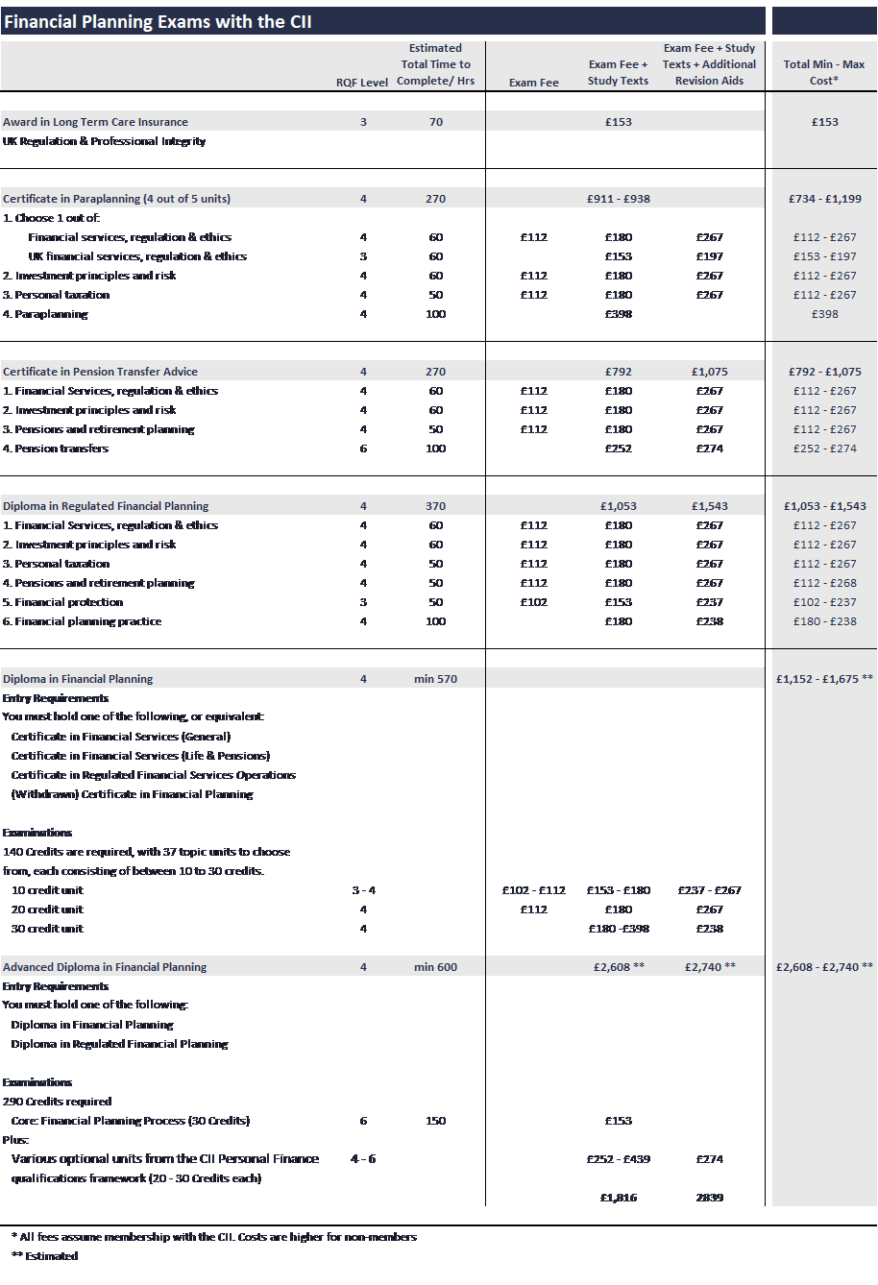
Task: Click the 'min 570' estimated hours cell
Action: point(435,679)
